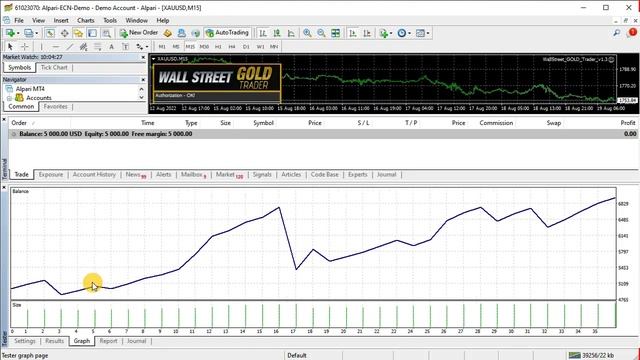Image resolution: width=640 pixels, height=360 pixels.
Task: Toggle the Strategy Tester toolbar icon
Action: point(107,33)
